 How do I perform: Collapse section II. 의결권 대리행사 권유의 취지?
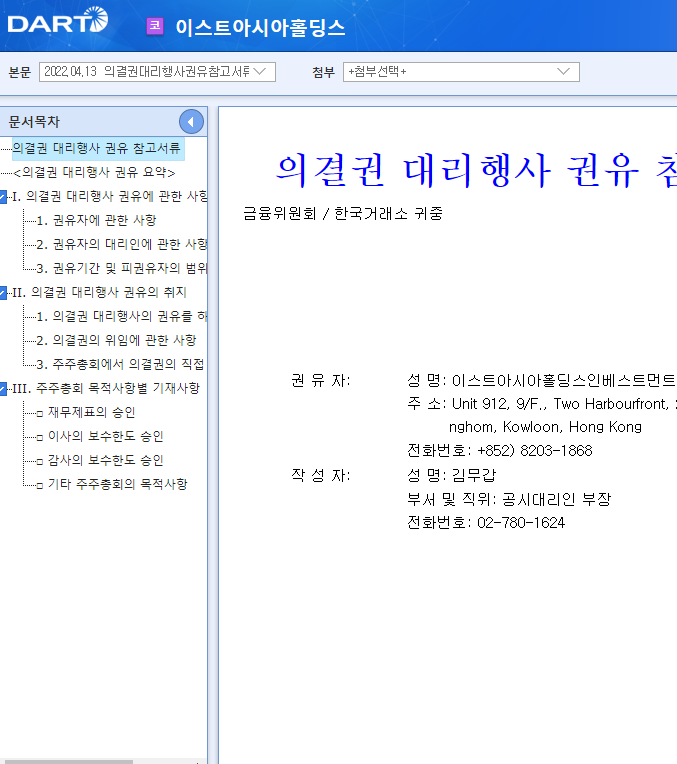pos(3,293)
